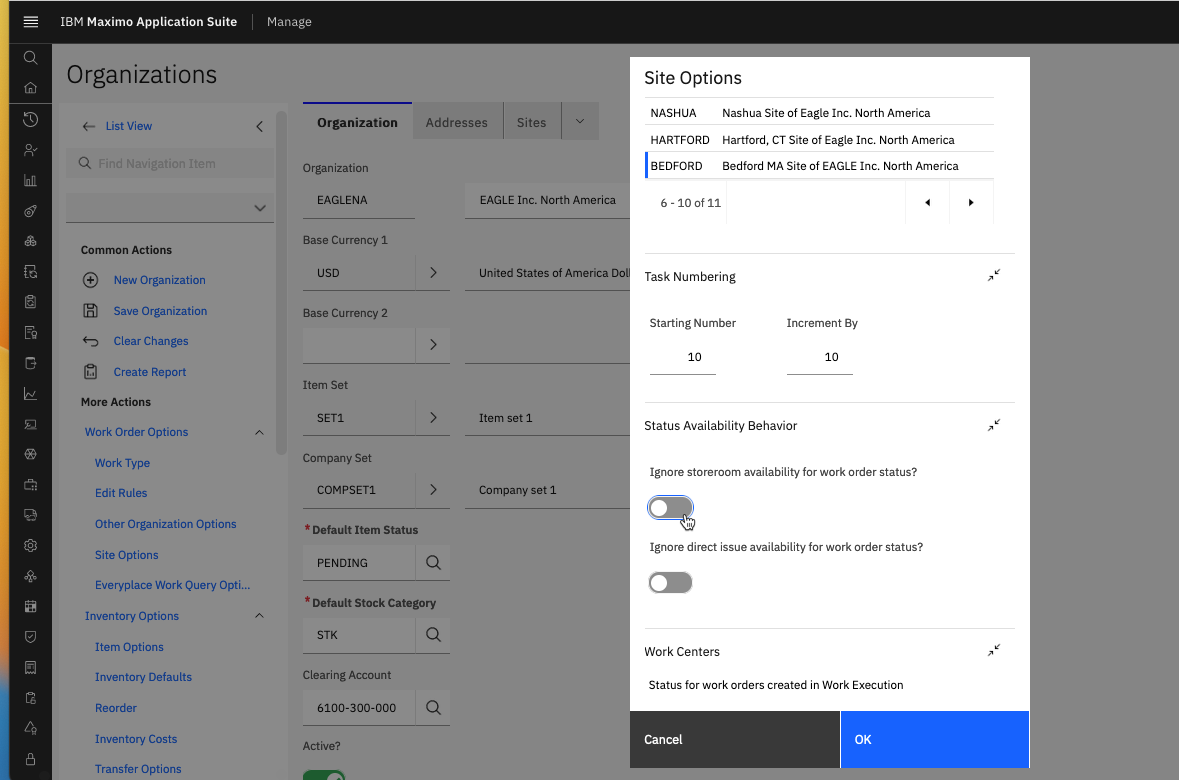1179x780 pixels.
Task: Switch to the Sites tab
Action: point(531,122)
